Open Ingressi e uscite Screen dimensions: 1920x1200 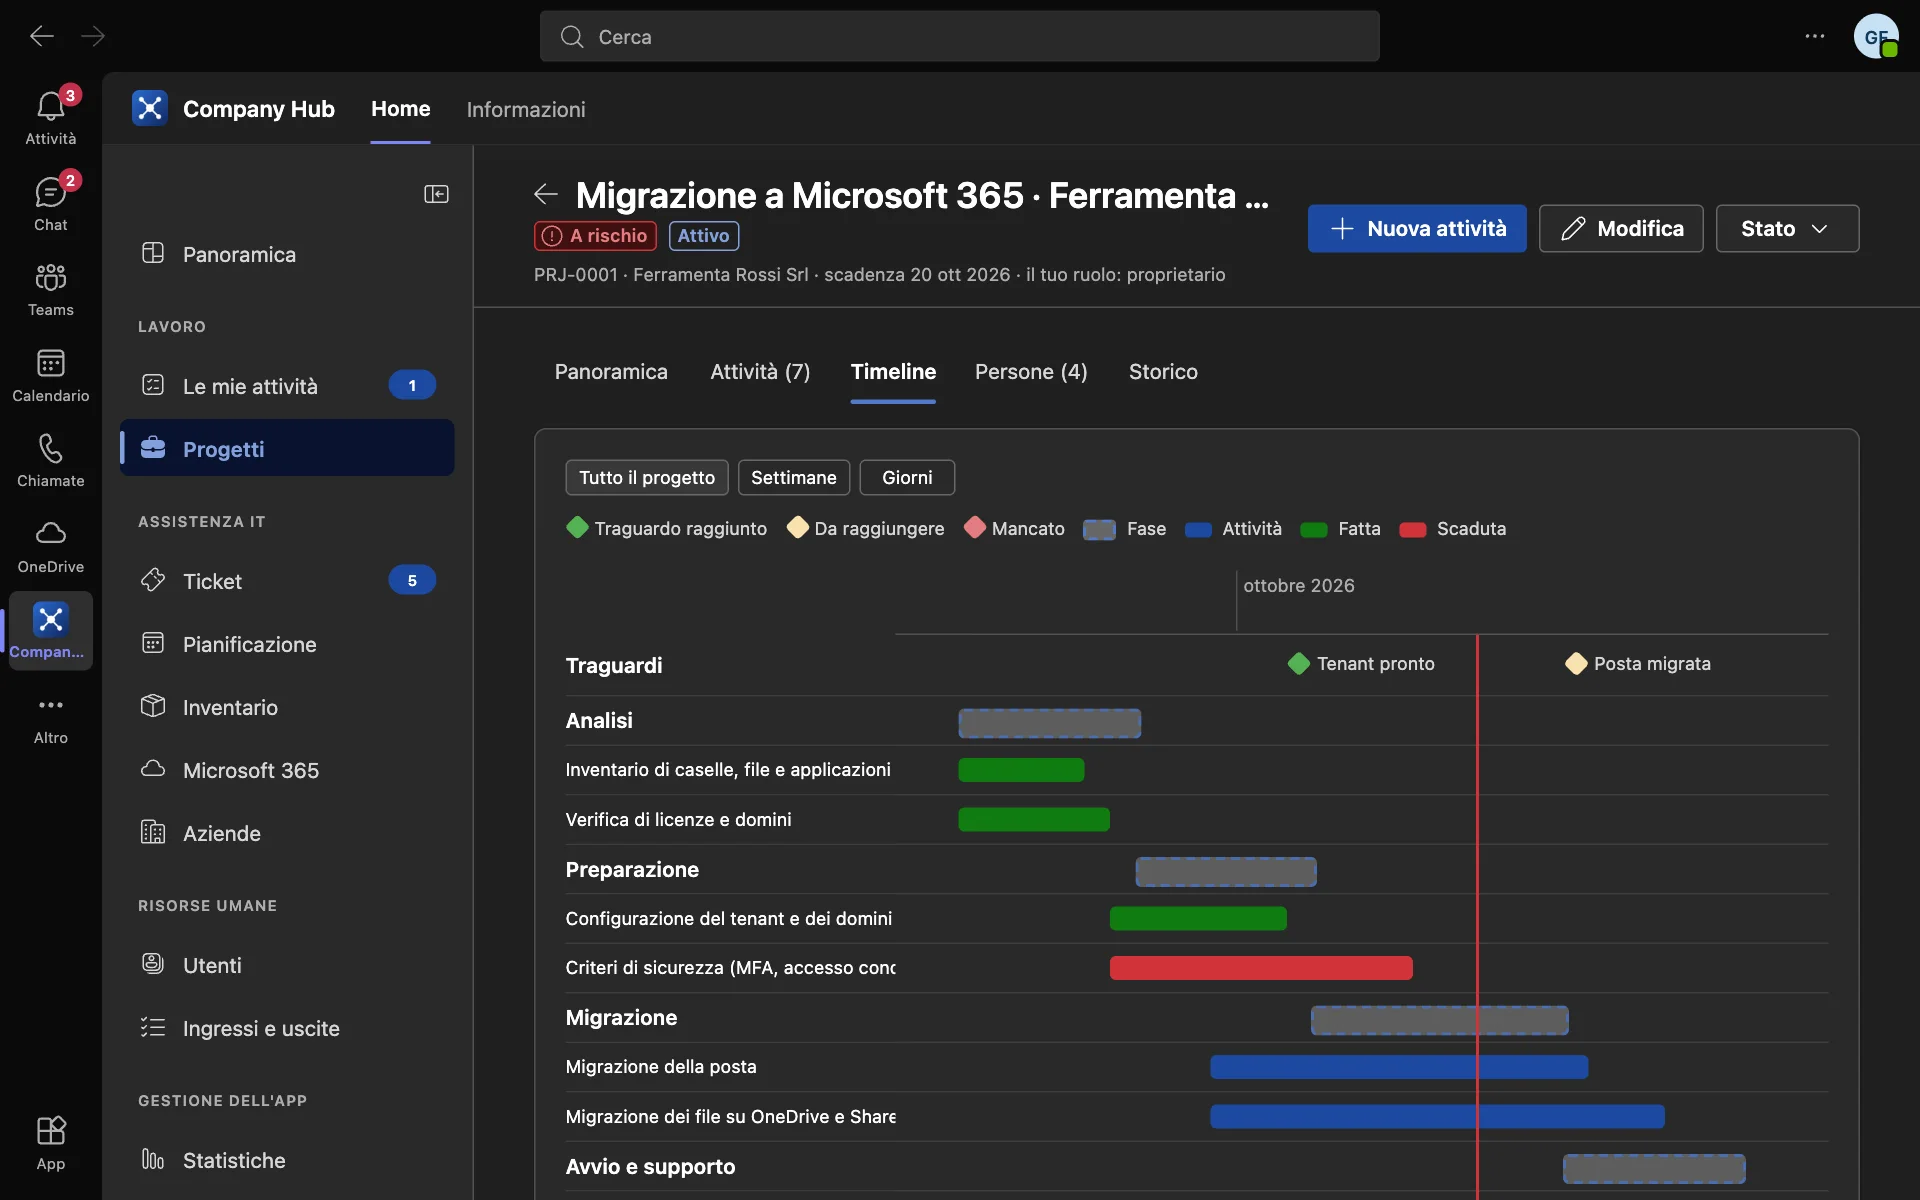(x=287, y=1028)
